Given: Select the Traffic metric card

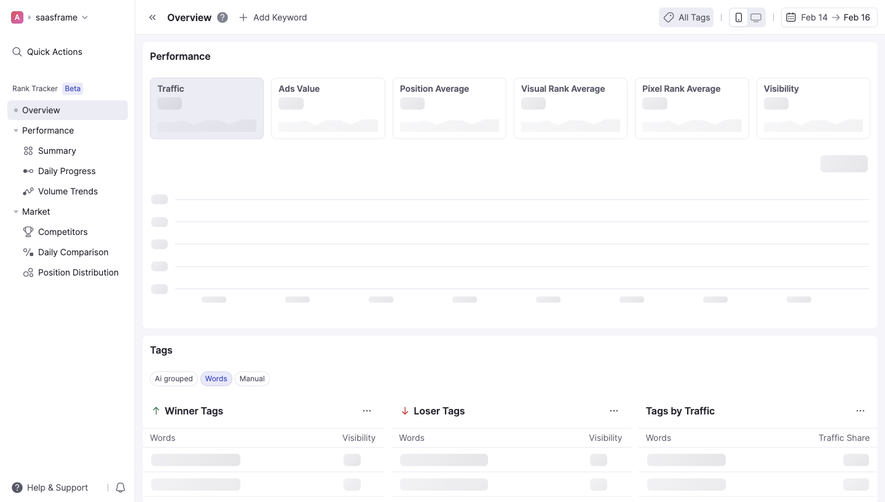Looking at the screenshot, I should tap(207, 108).
